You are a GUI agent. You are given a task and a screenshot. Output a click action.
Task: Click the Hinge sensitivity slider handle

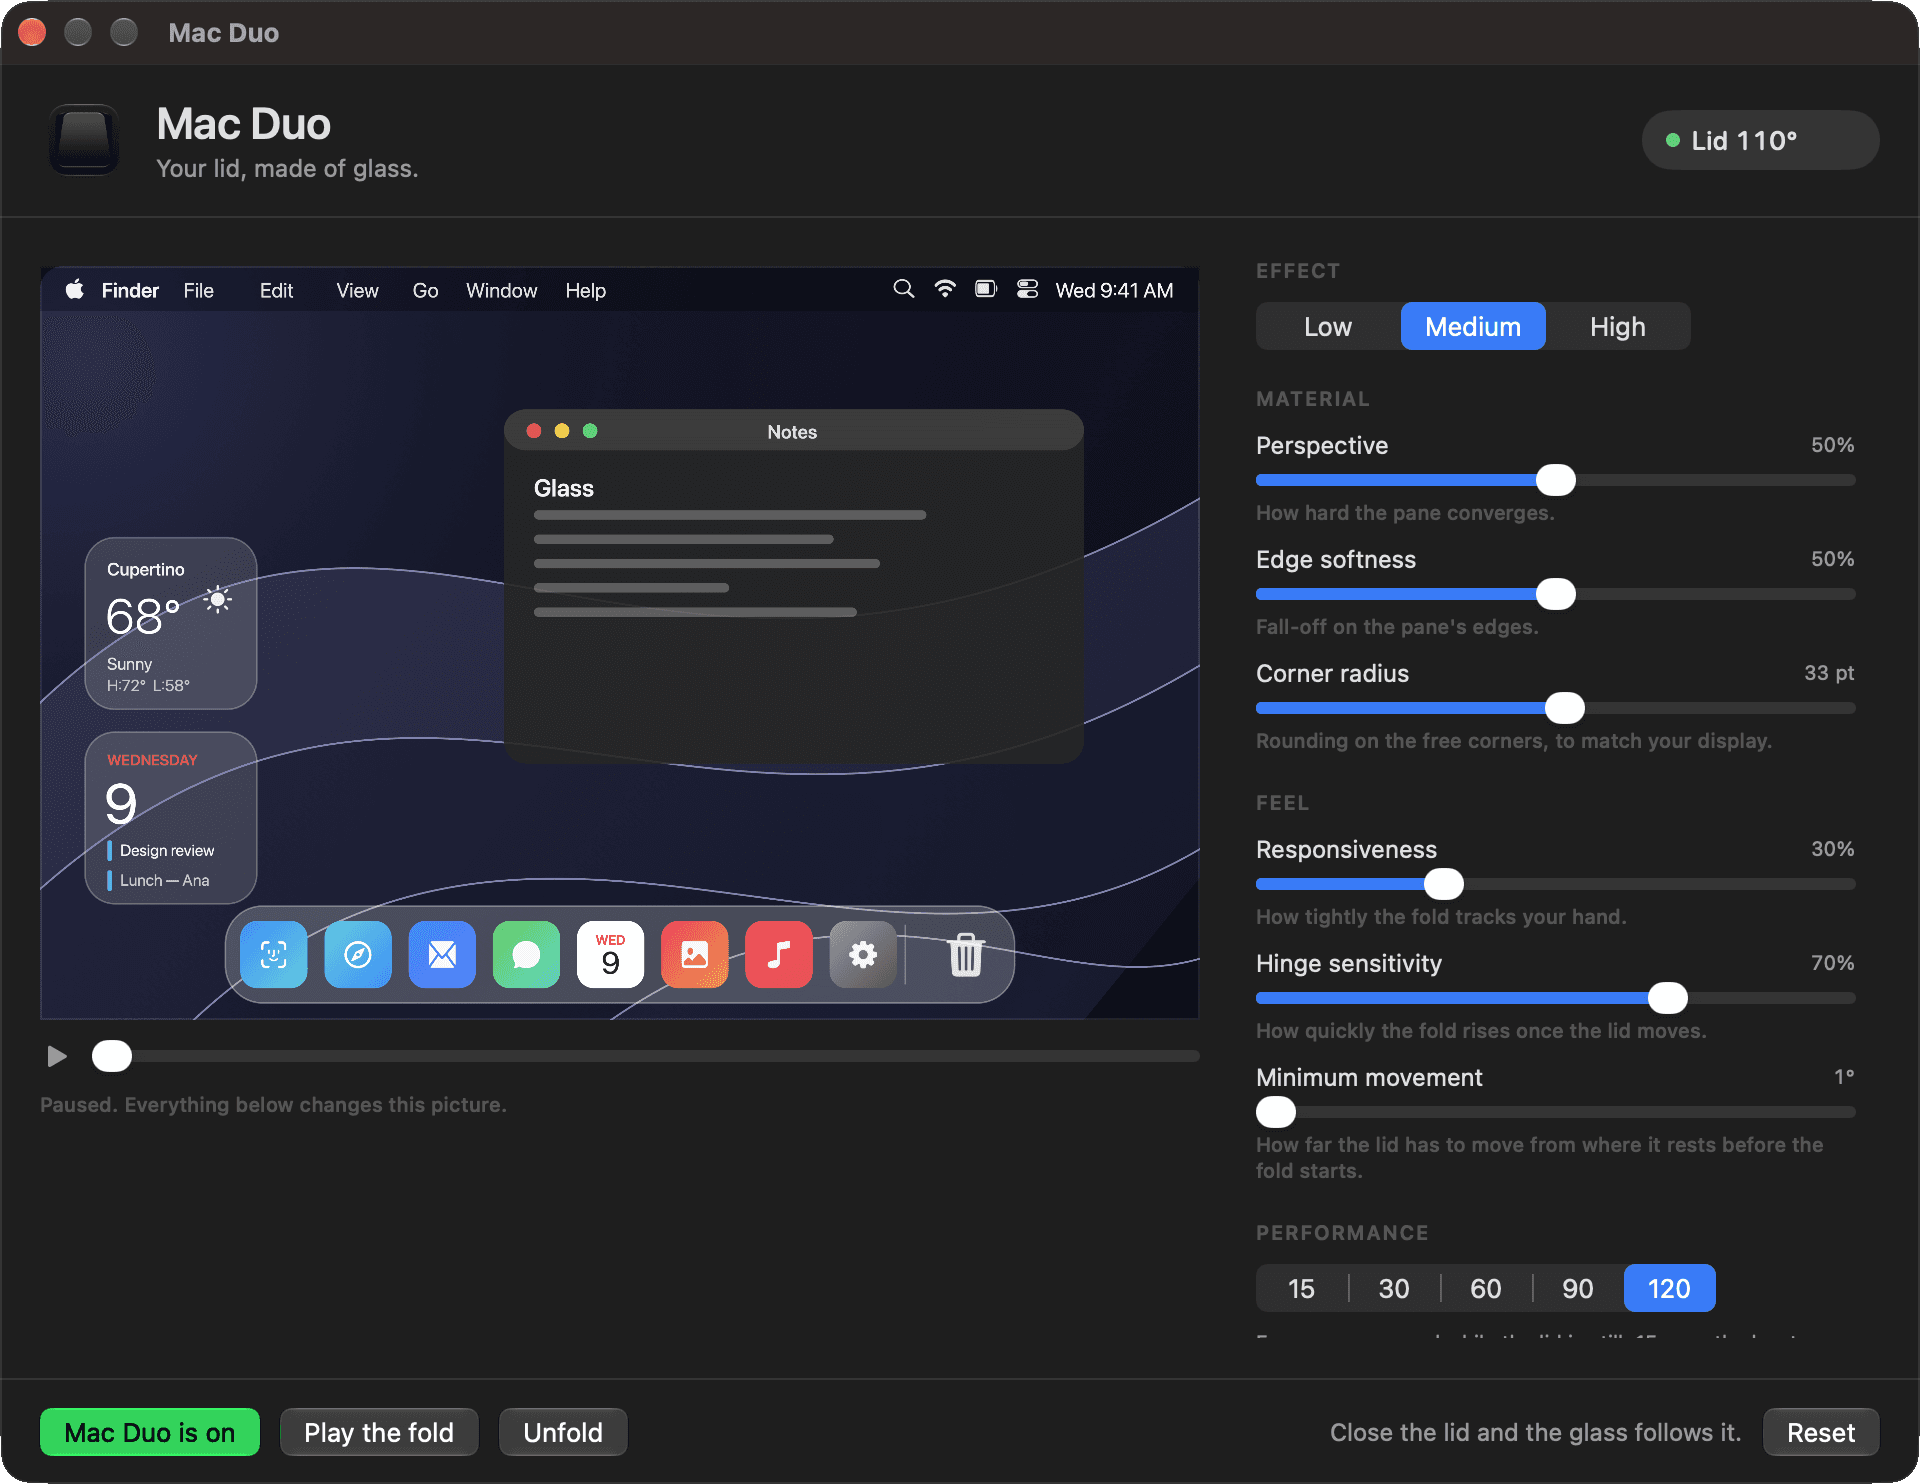pyautogui.click(x=1668, y=998)
